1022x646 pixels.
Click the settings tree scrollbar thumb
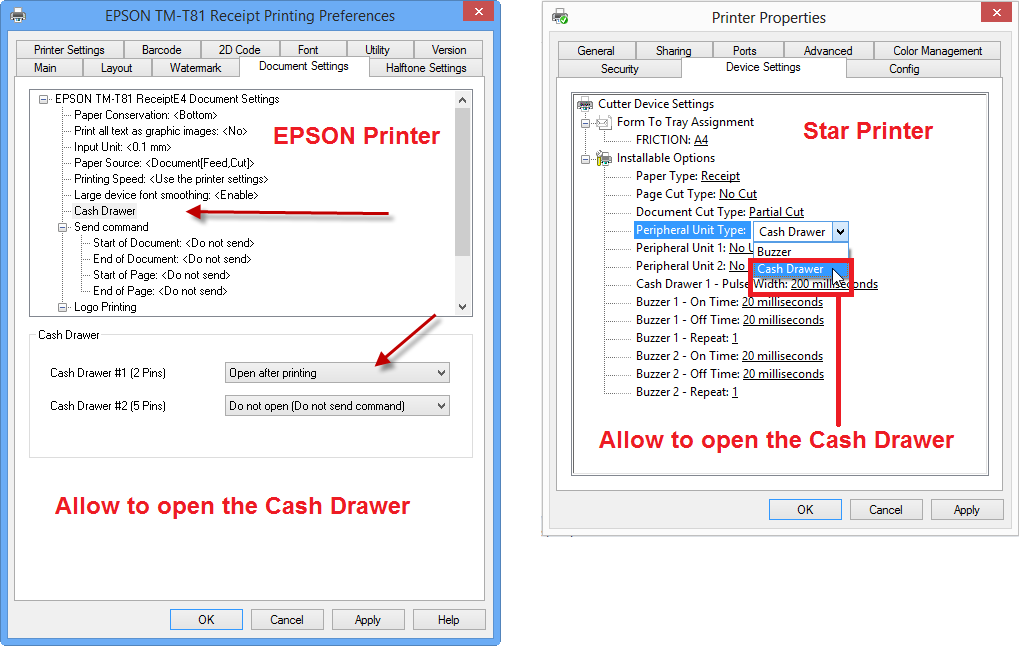(x=462, y=182)
